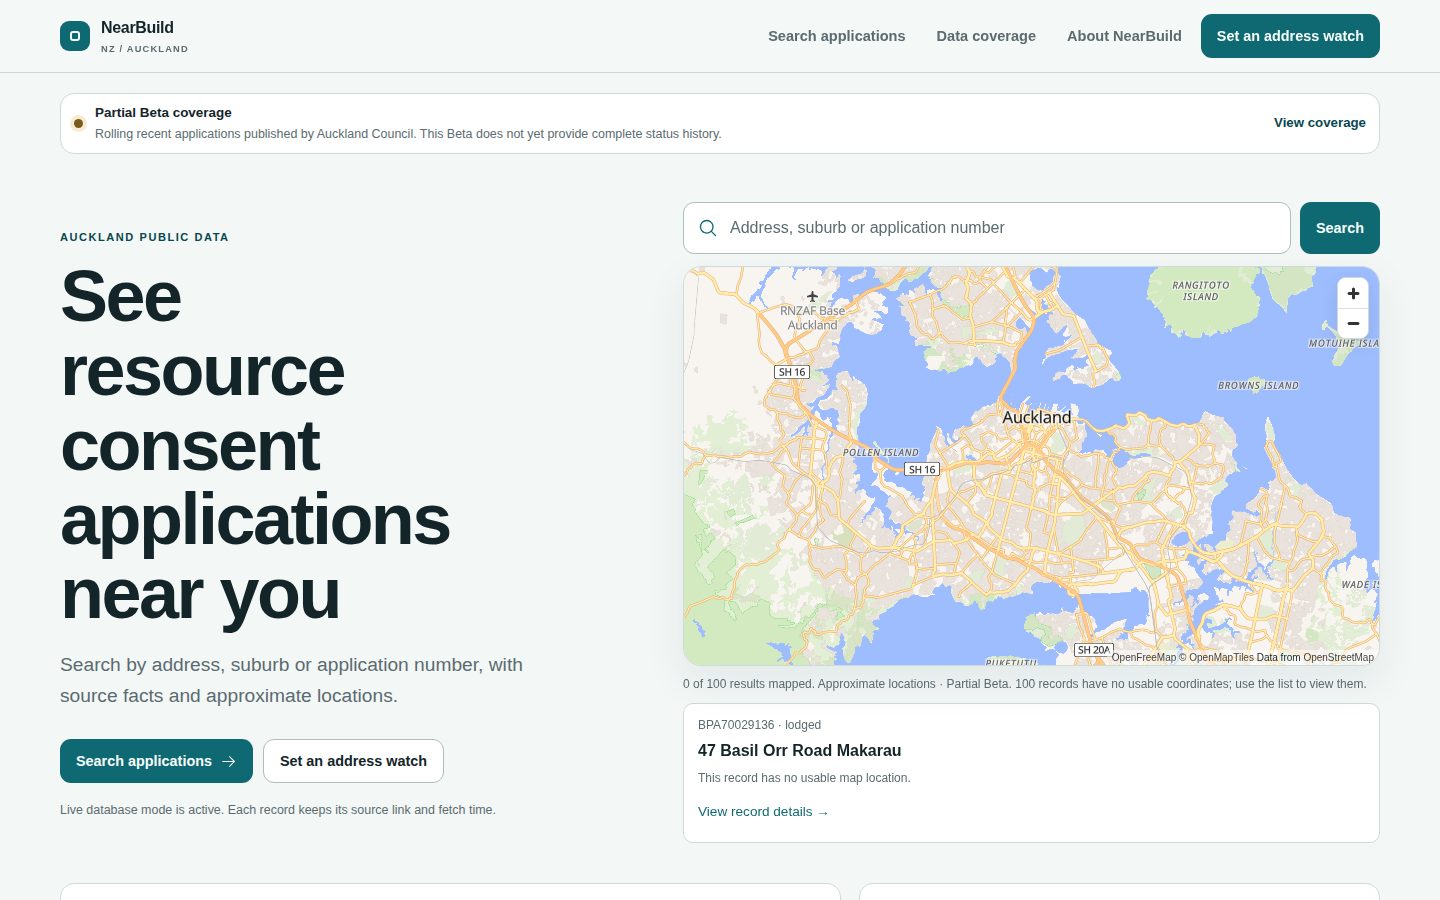The image size is (1440, 900).
Task: Click the Browns Island map label
Action: pyautogui.click(x=1258, y=385)
